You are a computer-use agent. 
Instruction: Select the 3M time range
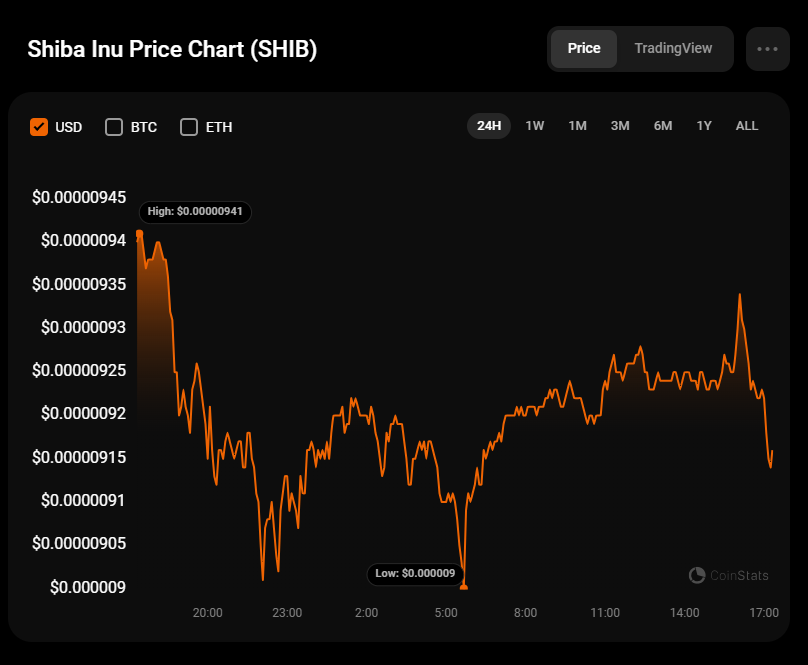click(620, 126)
